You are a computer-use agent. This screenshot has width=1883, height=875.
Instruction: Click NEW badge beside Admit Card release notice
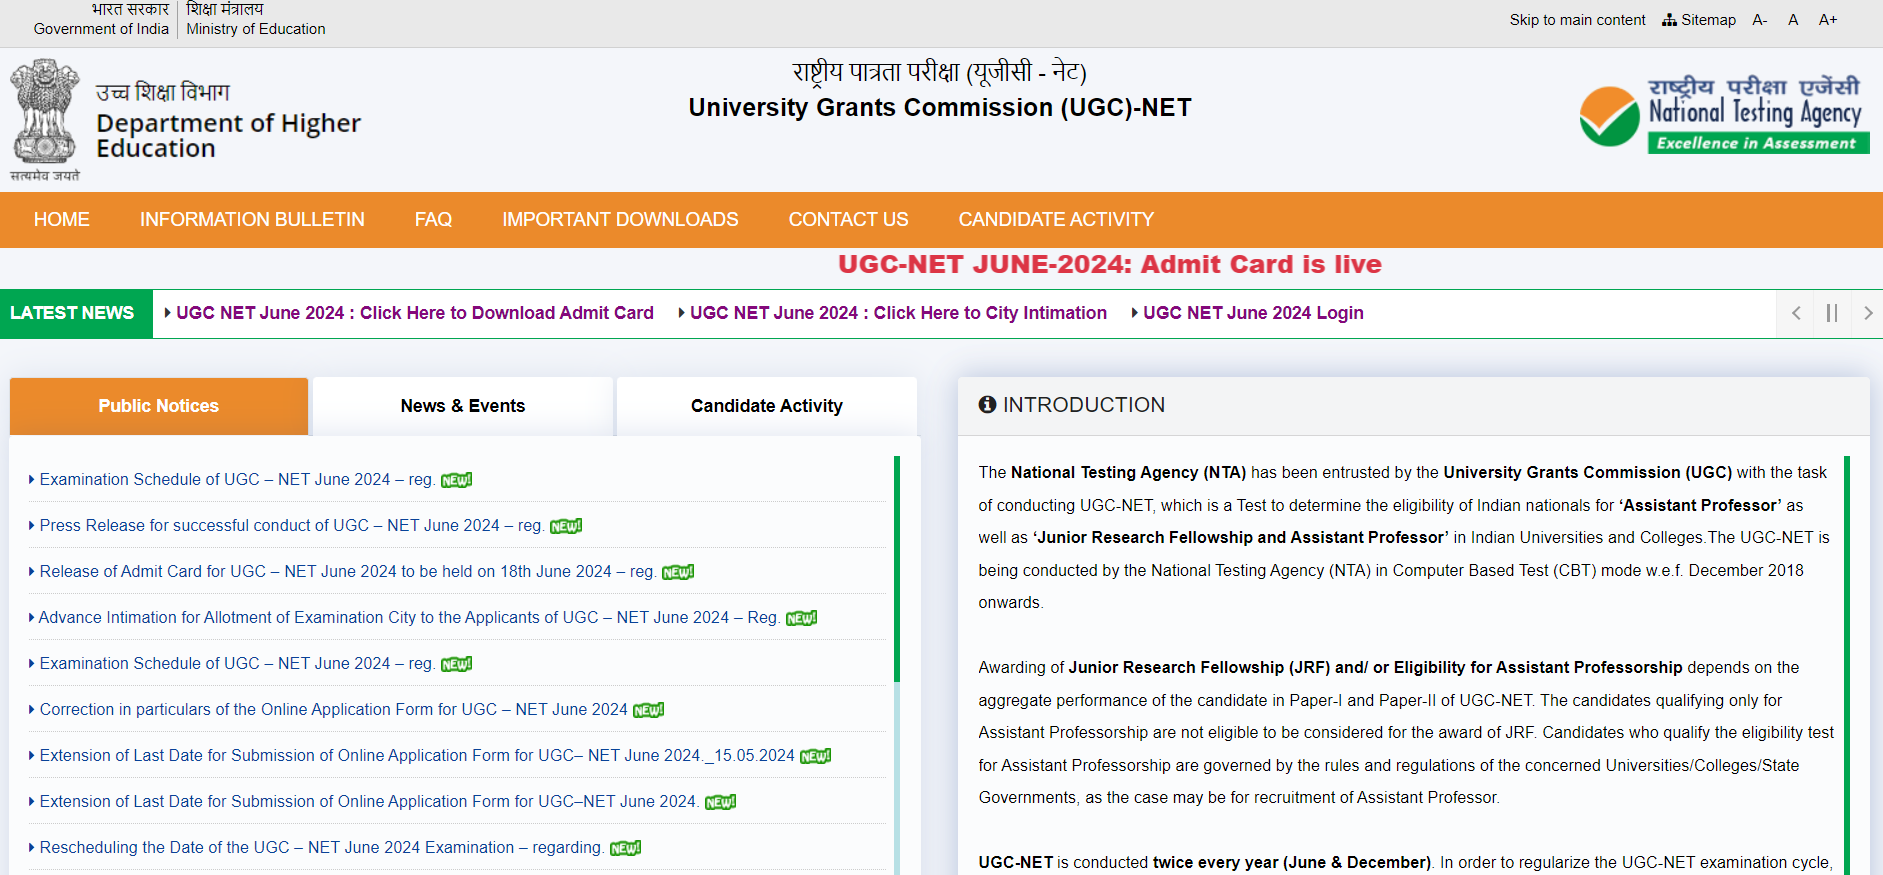678,572
